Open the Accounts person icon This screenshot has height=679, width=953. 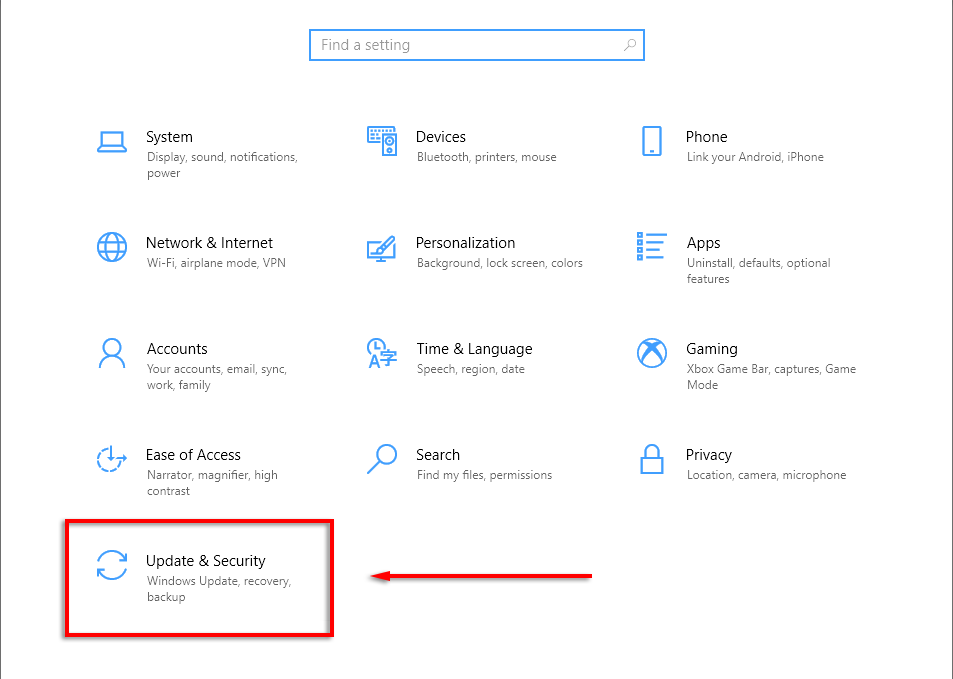[112, 353]
